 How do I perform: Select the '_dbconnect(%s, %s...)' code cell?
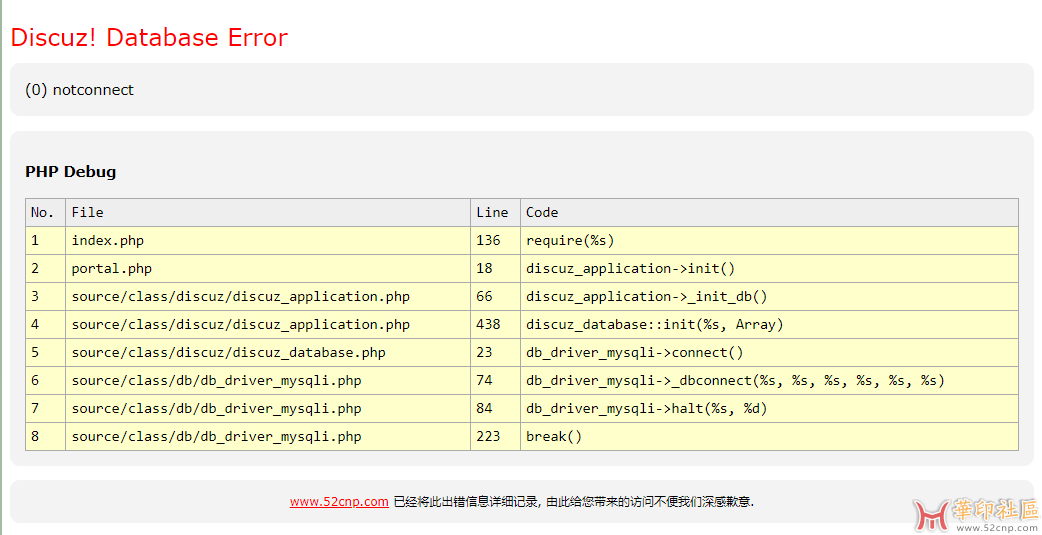coord(769,381)
